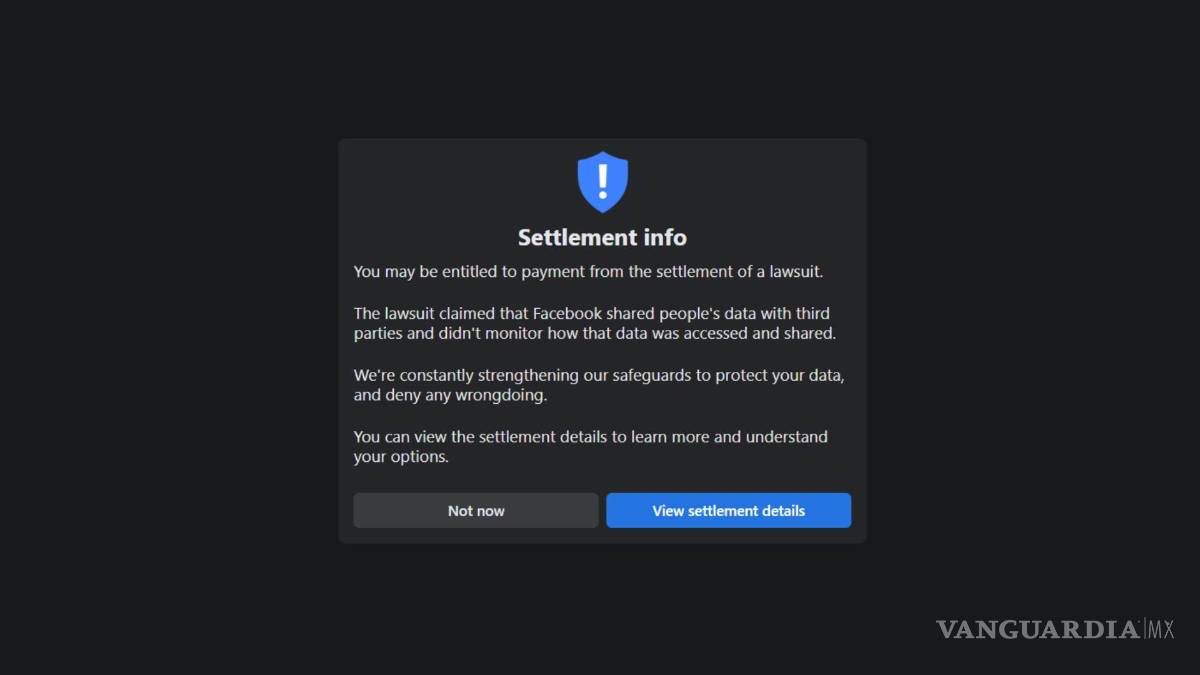1200x675 pixels.
Task: Click the paragraph about payment entitlement
Action: click(x=588, y=271)
